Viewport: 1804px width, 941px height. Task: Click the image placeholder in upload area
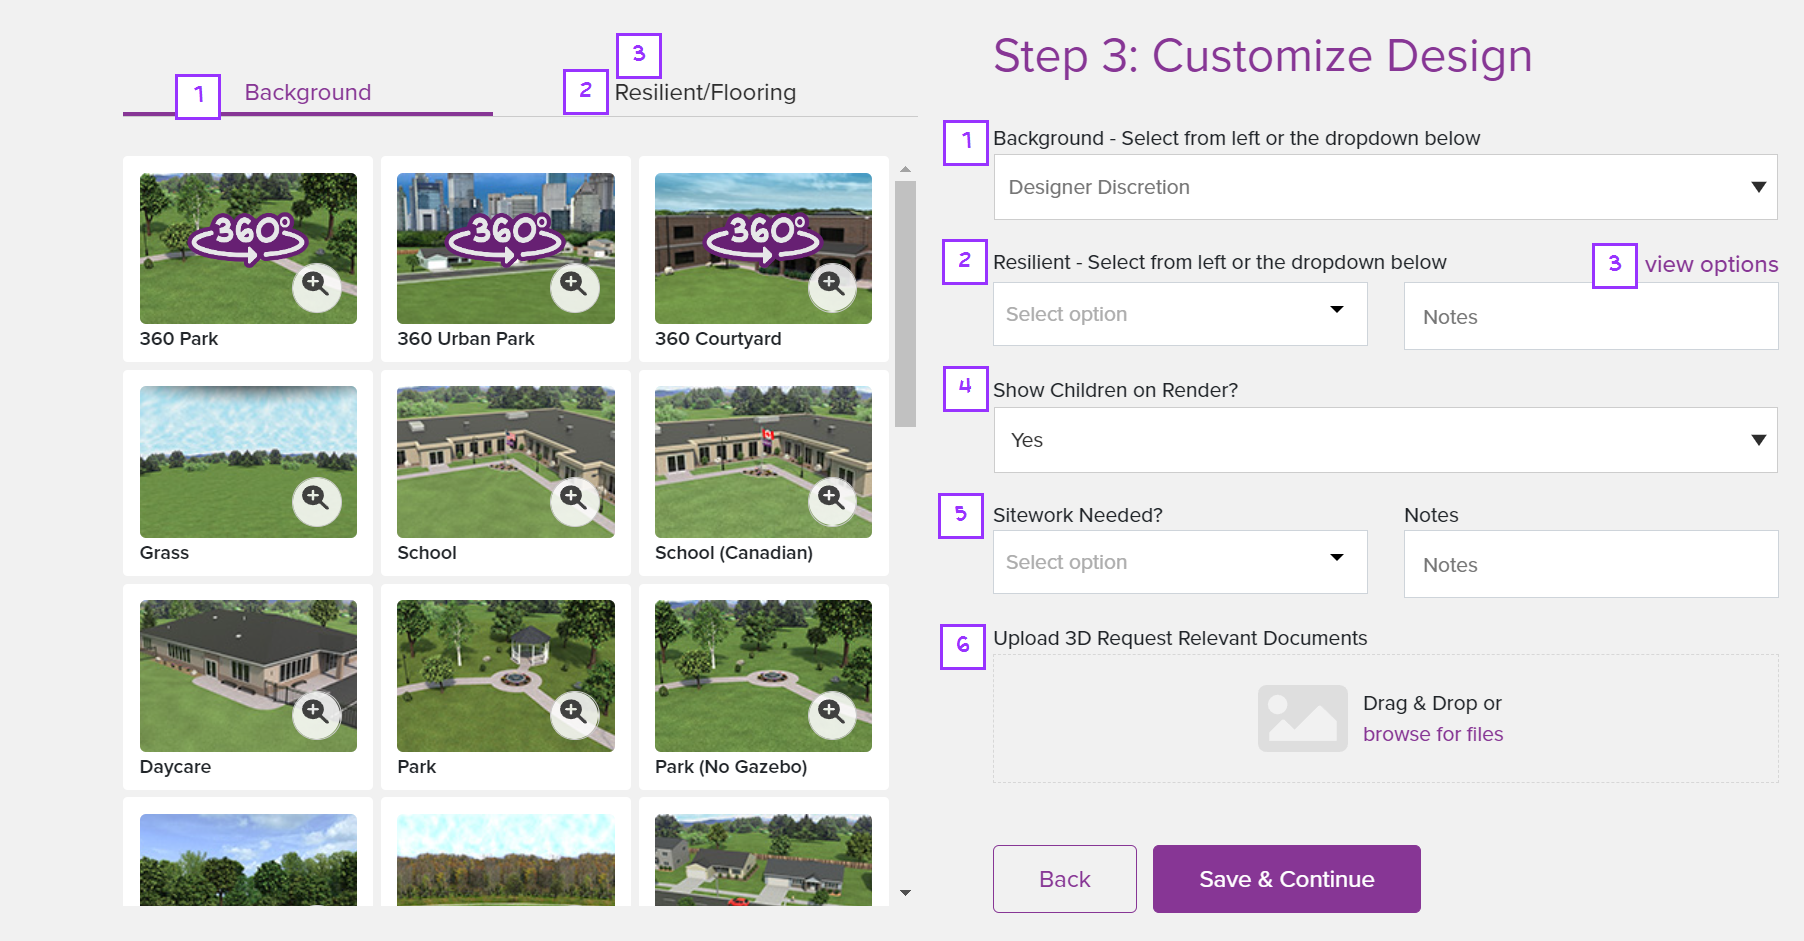tap(1302, 718)
